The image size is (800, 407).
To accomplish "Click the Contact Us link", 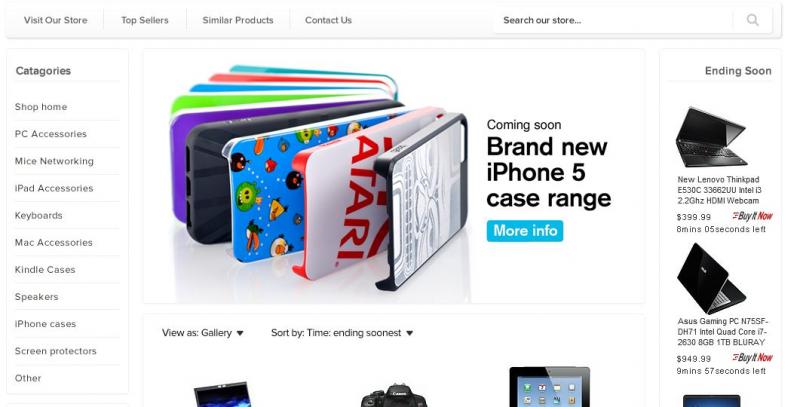I will click(x=328, y=20).
